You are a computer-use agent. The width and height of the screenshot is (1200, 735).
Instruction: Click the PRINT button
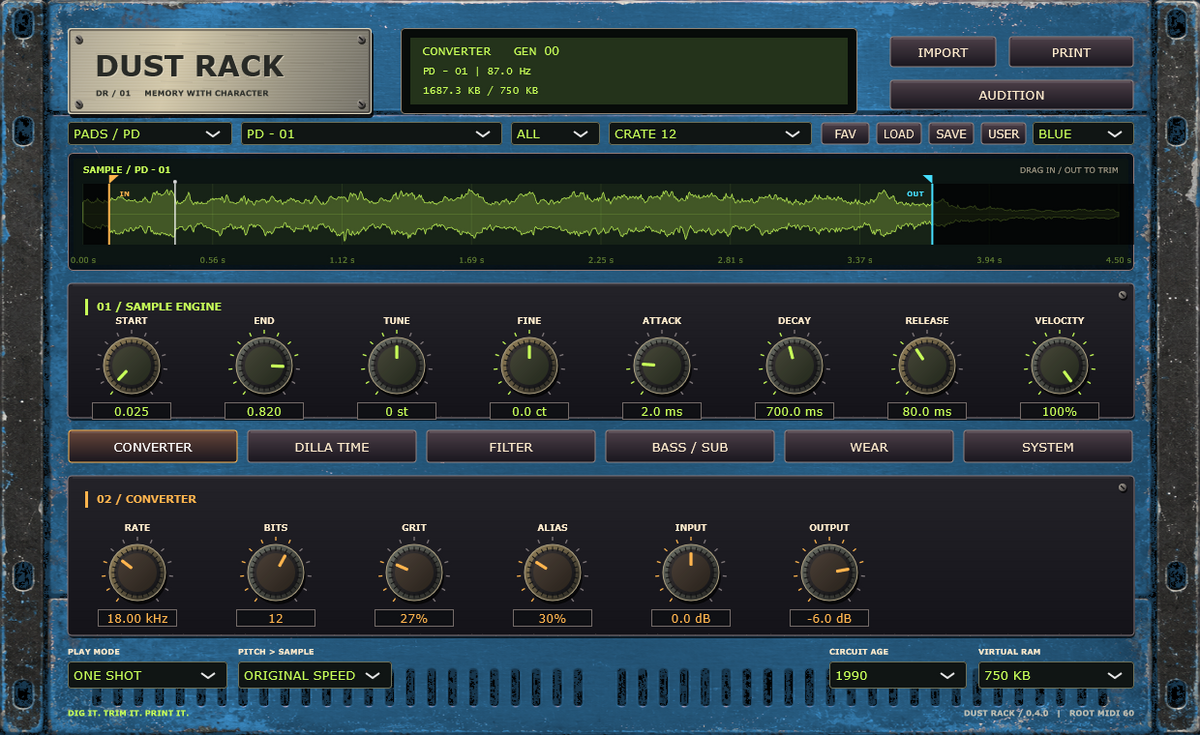[1071, 52]
